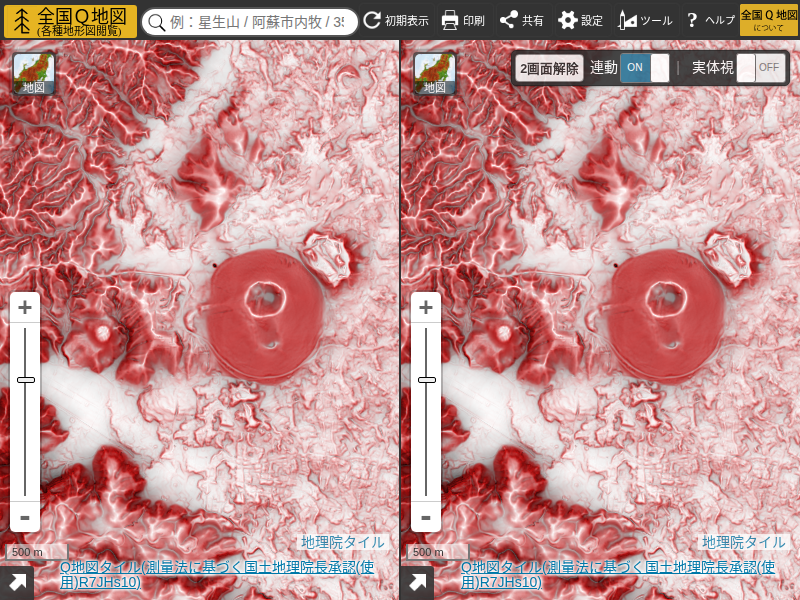This screenshot has width=800, height=600.
Task: Open the ヘルプ help menu
Action: coord(710,21)
